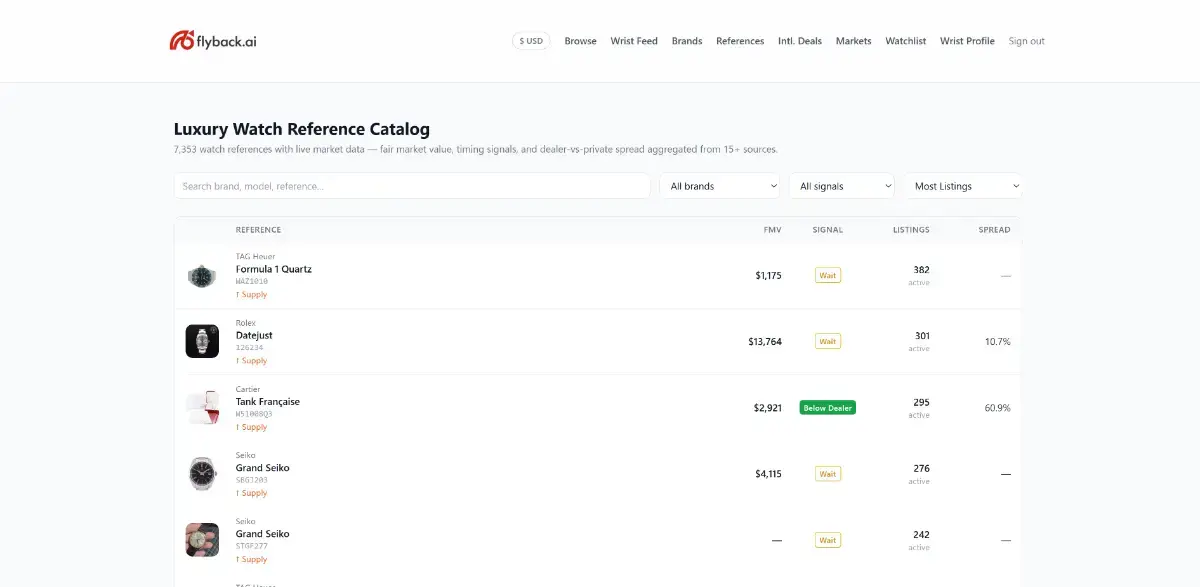Viewport: 1200px width, 587px height.
Task: Open the $ USD currency selector
Action: pyautogui.click(x=531, y=41)
